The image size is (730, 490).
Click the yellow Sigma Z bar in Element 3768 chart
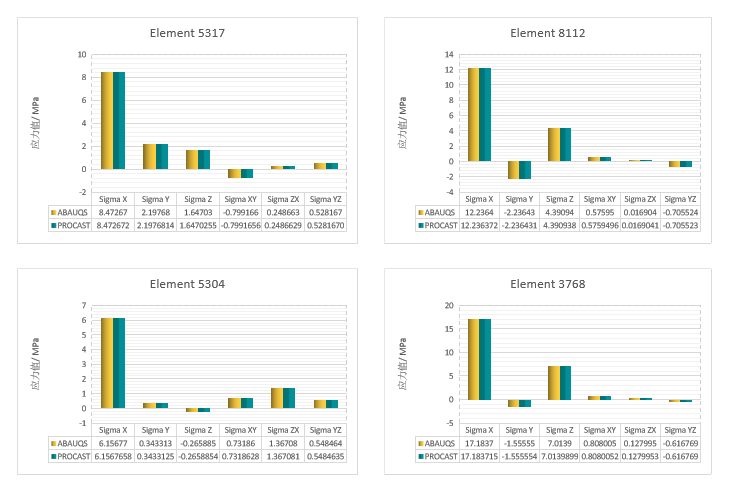click(x=554, y=383)
